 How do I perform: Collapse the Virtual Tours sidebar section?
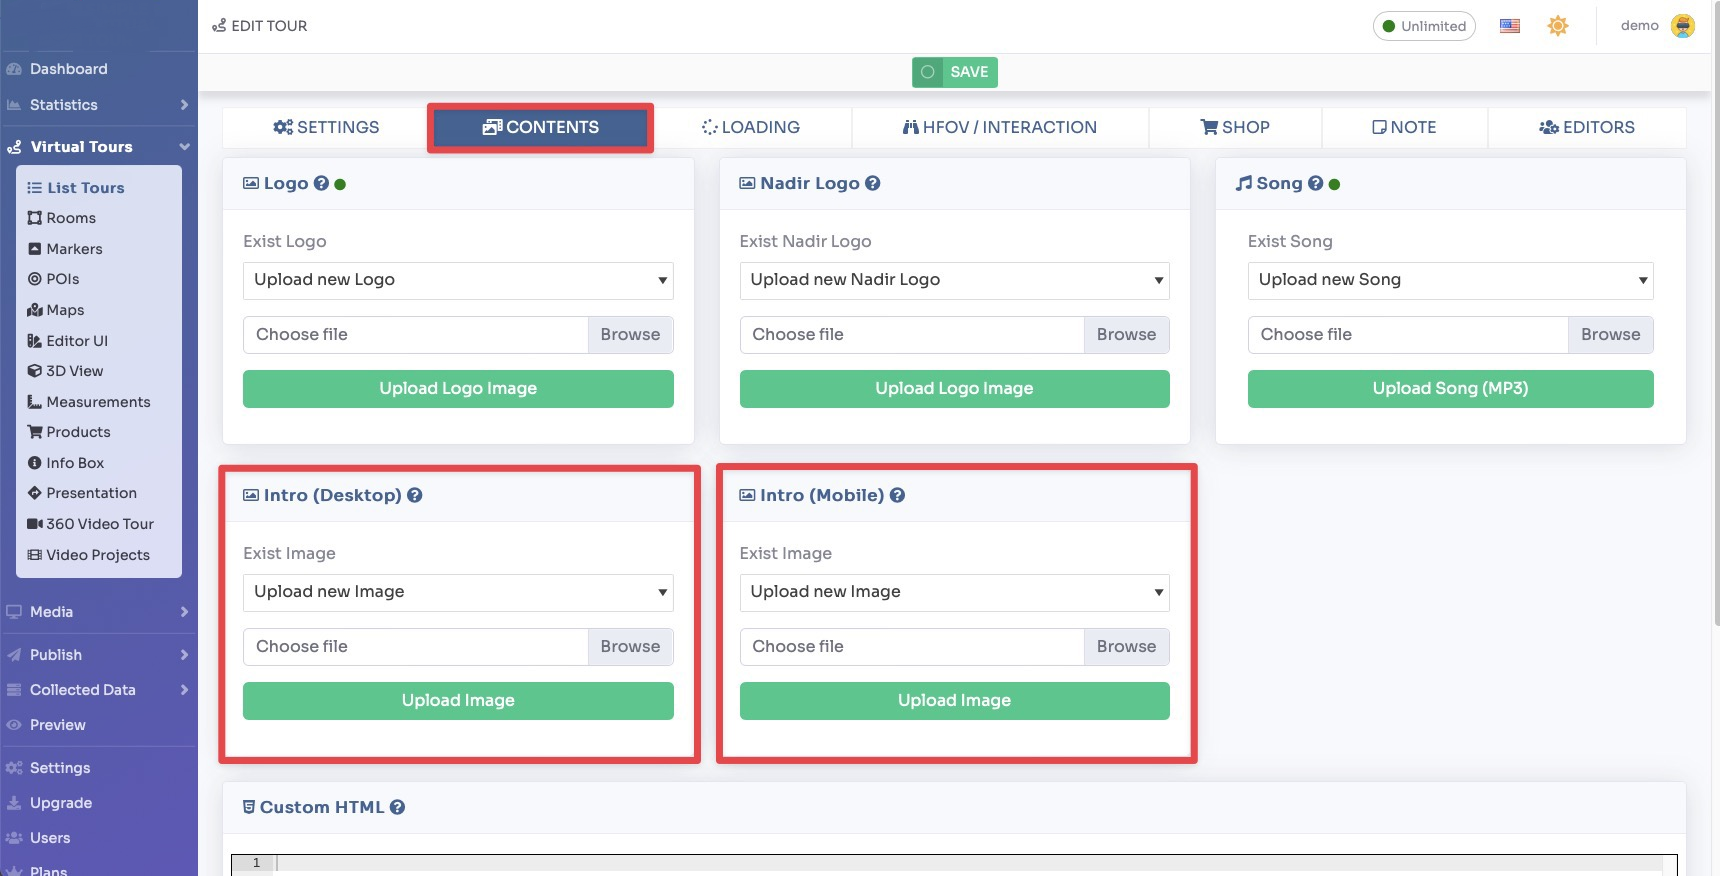[98, 147]
